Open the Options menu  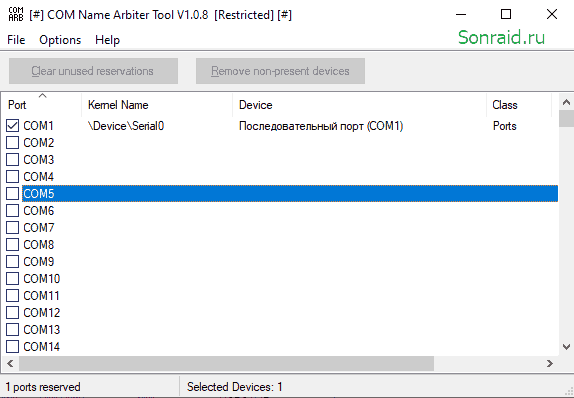coord(60,40)
